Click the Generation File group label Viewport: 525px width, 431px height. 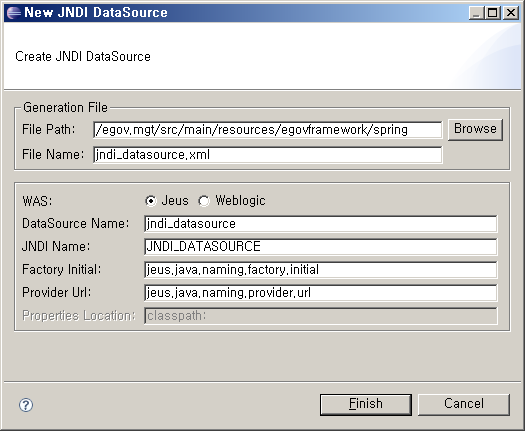[x=65, y=107]
